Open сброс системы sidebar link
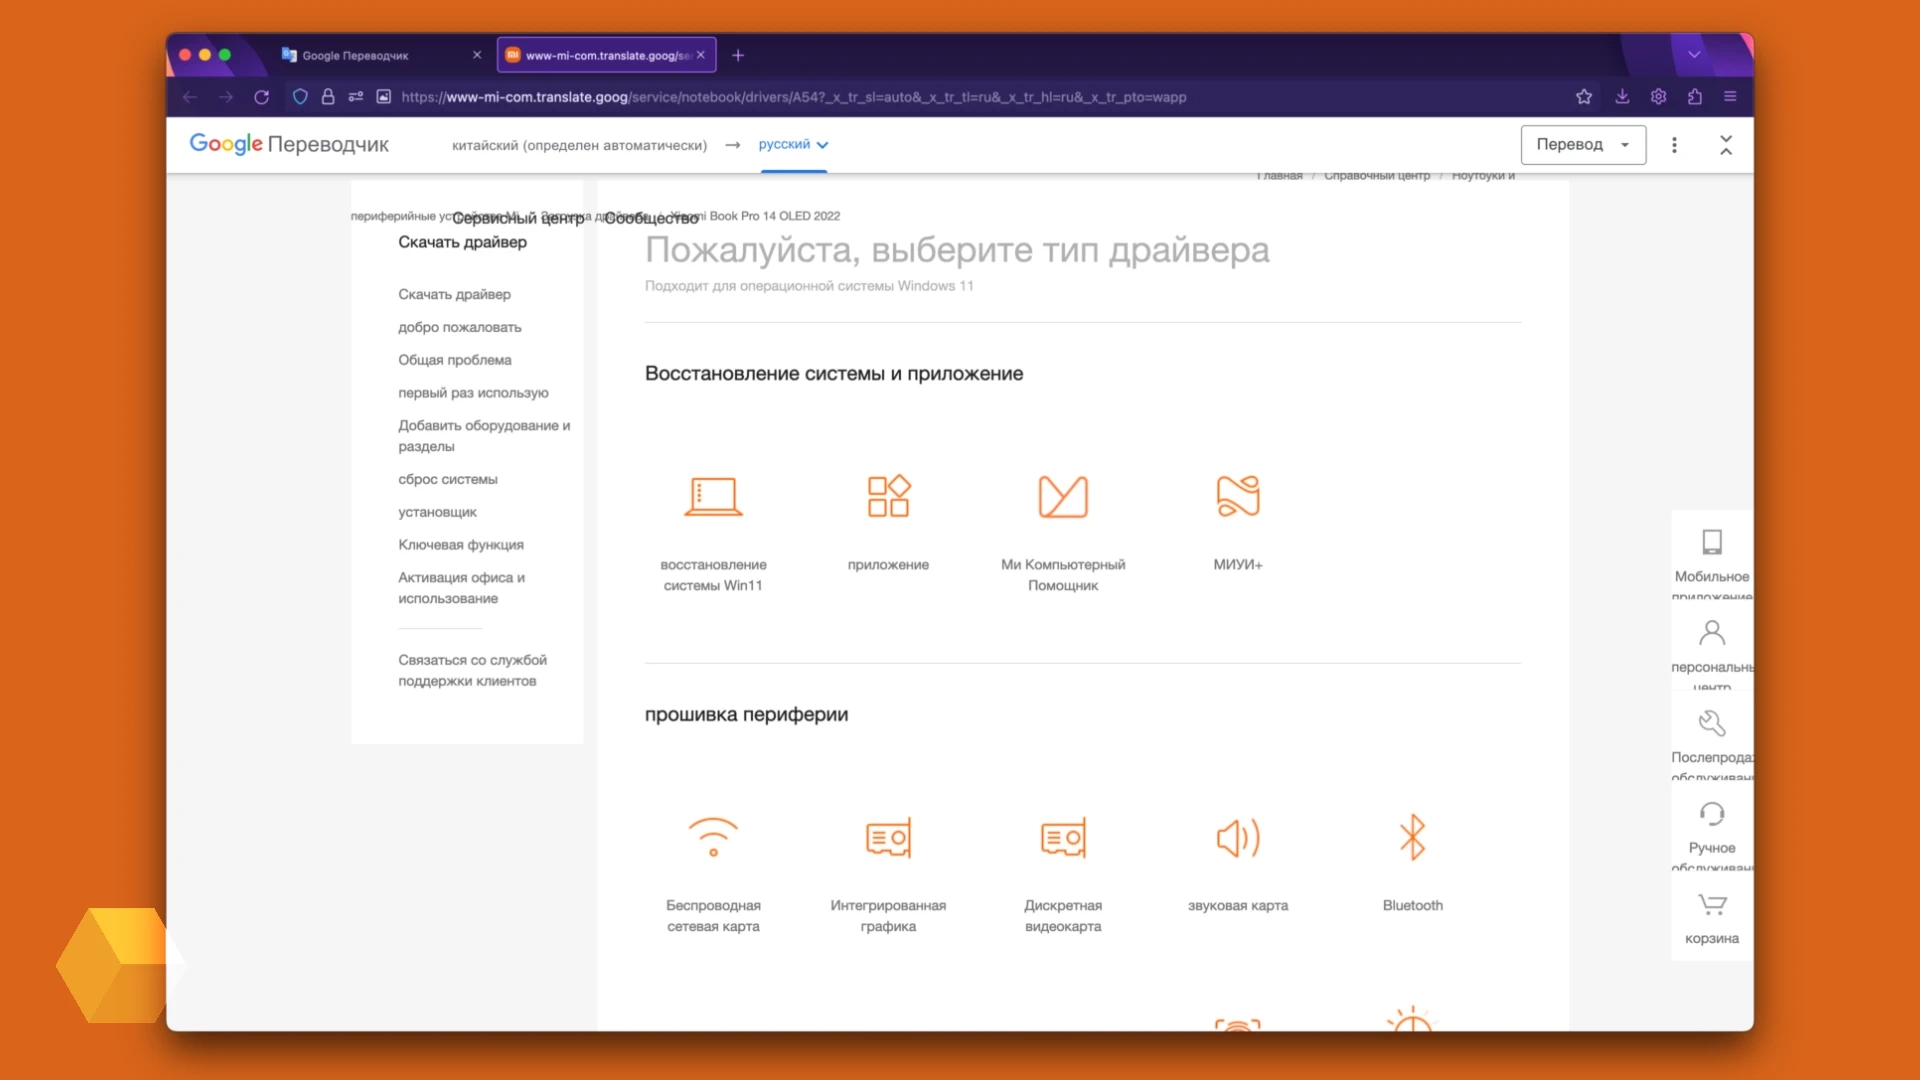 [x=448, y=479]
